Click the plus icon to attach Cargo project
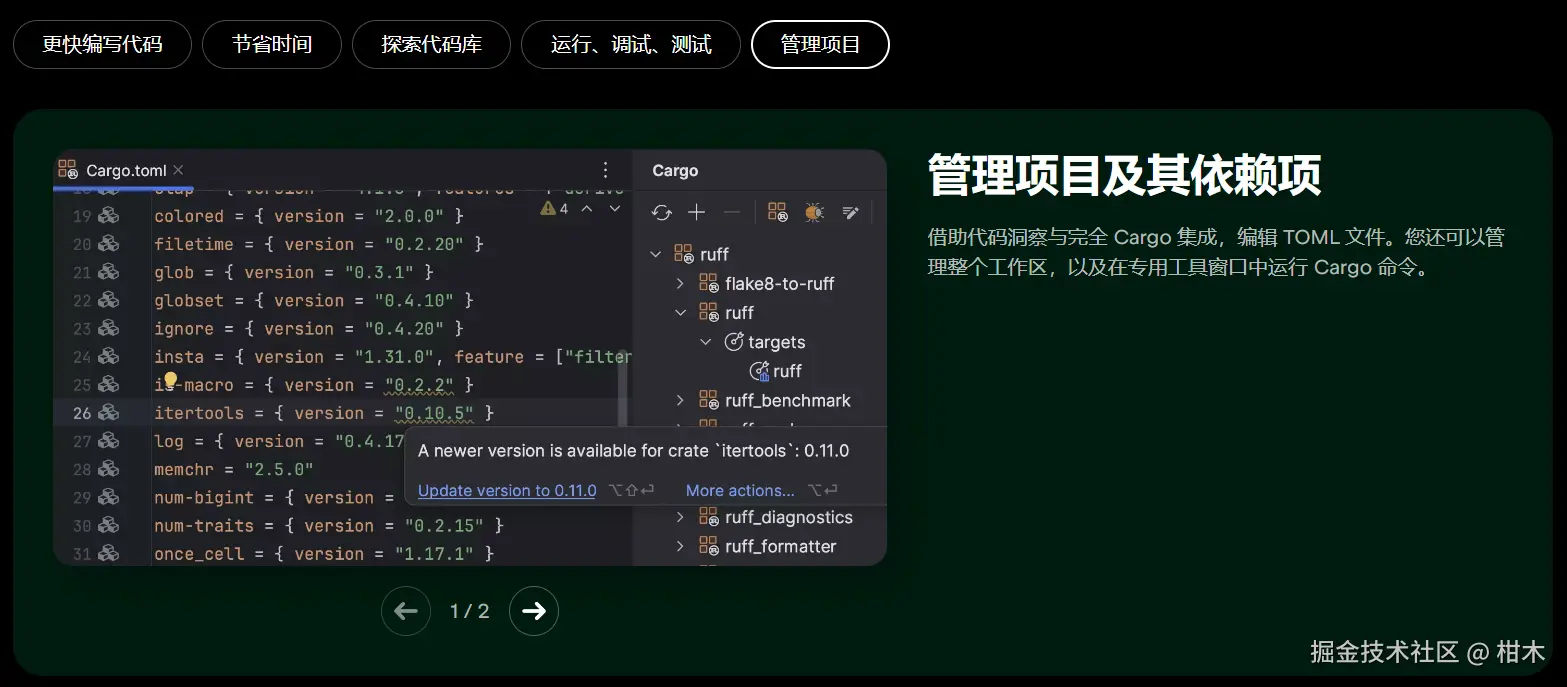 click(x=697, y=212)
